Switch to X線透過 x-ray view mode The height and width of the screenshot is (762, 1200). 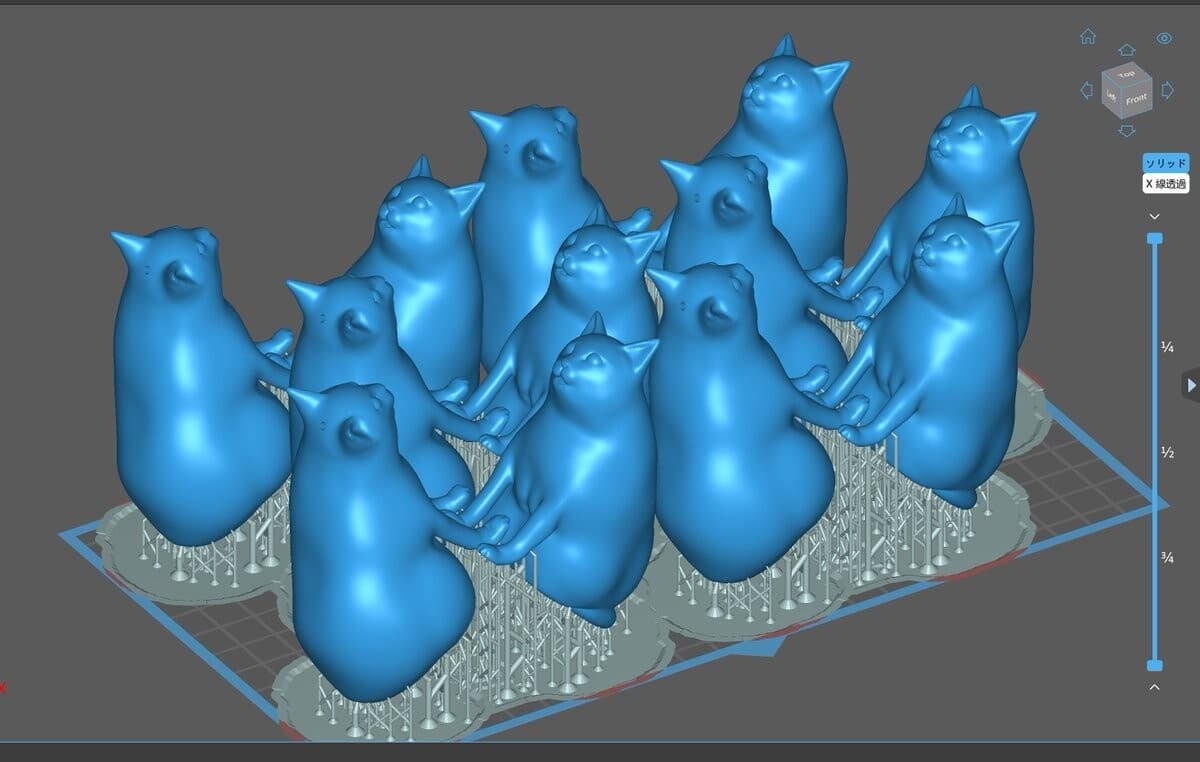[x=1166, y=183]
